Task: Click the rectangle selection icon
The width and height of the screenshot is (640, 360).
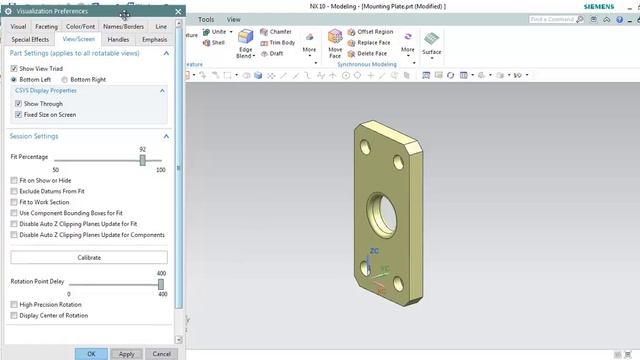Action: (227, 75)
